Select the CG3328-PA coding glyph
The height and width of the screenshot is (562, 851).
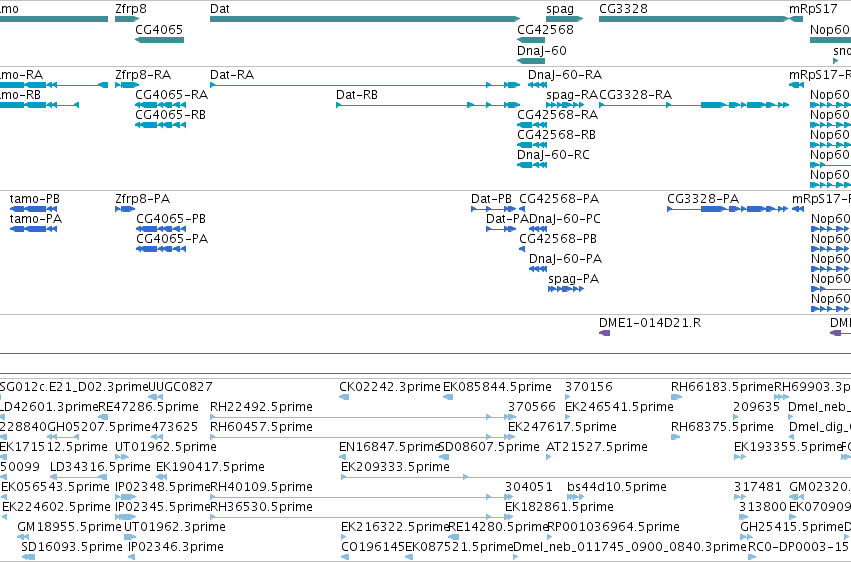727,209
